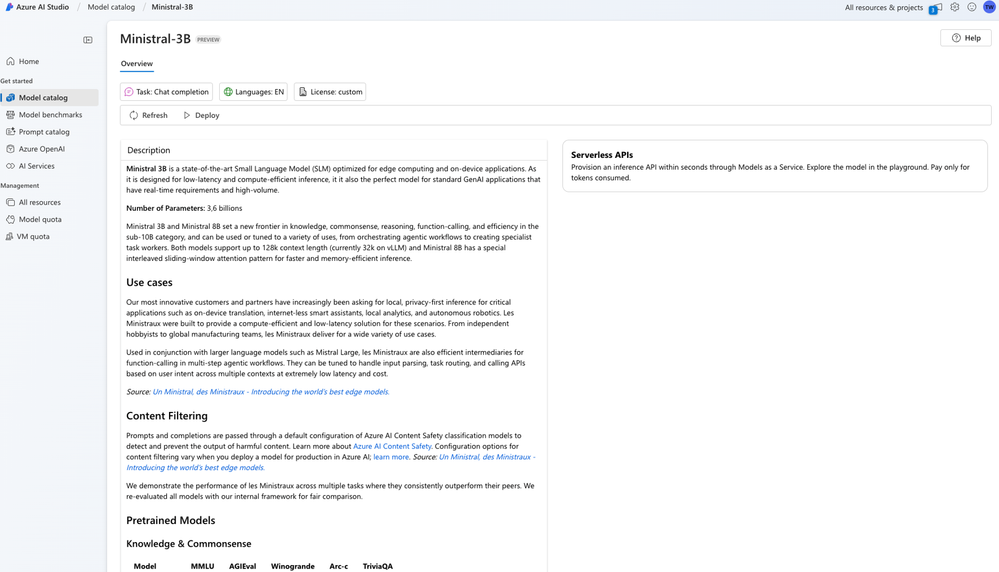Image resolution: width=999 pixels, height=572 pixels.
Task: Open the 'learn more' content filtering link
Action: coord(391,457)
